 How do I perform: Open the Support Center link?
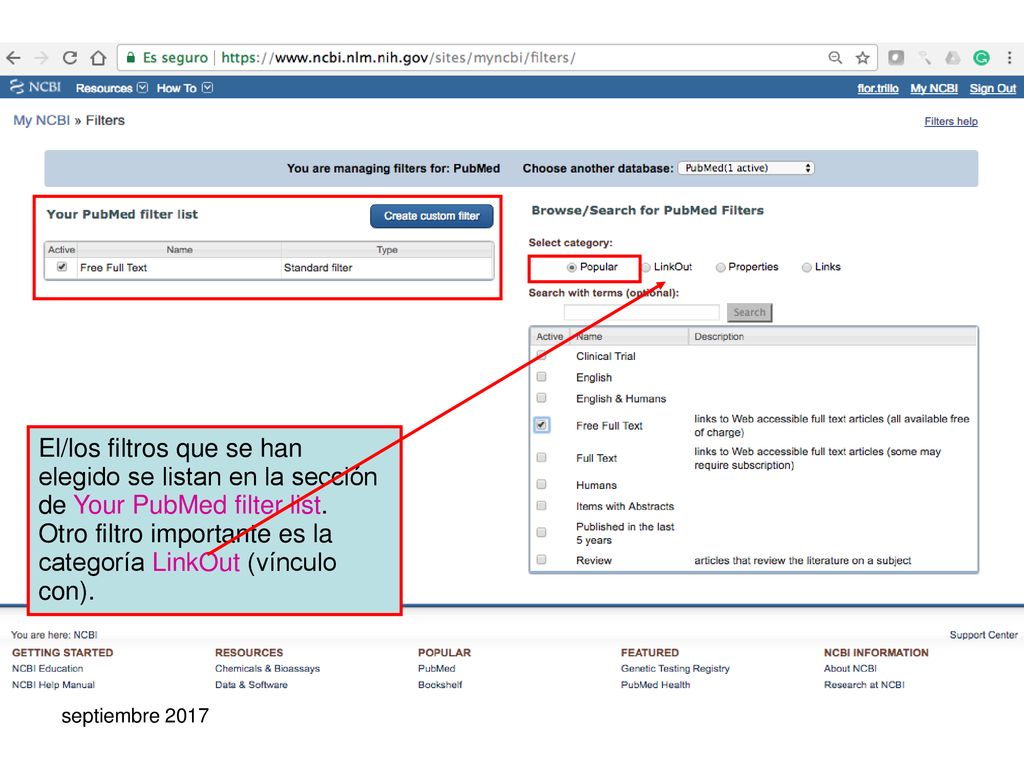click(x=984, y=635)
